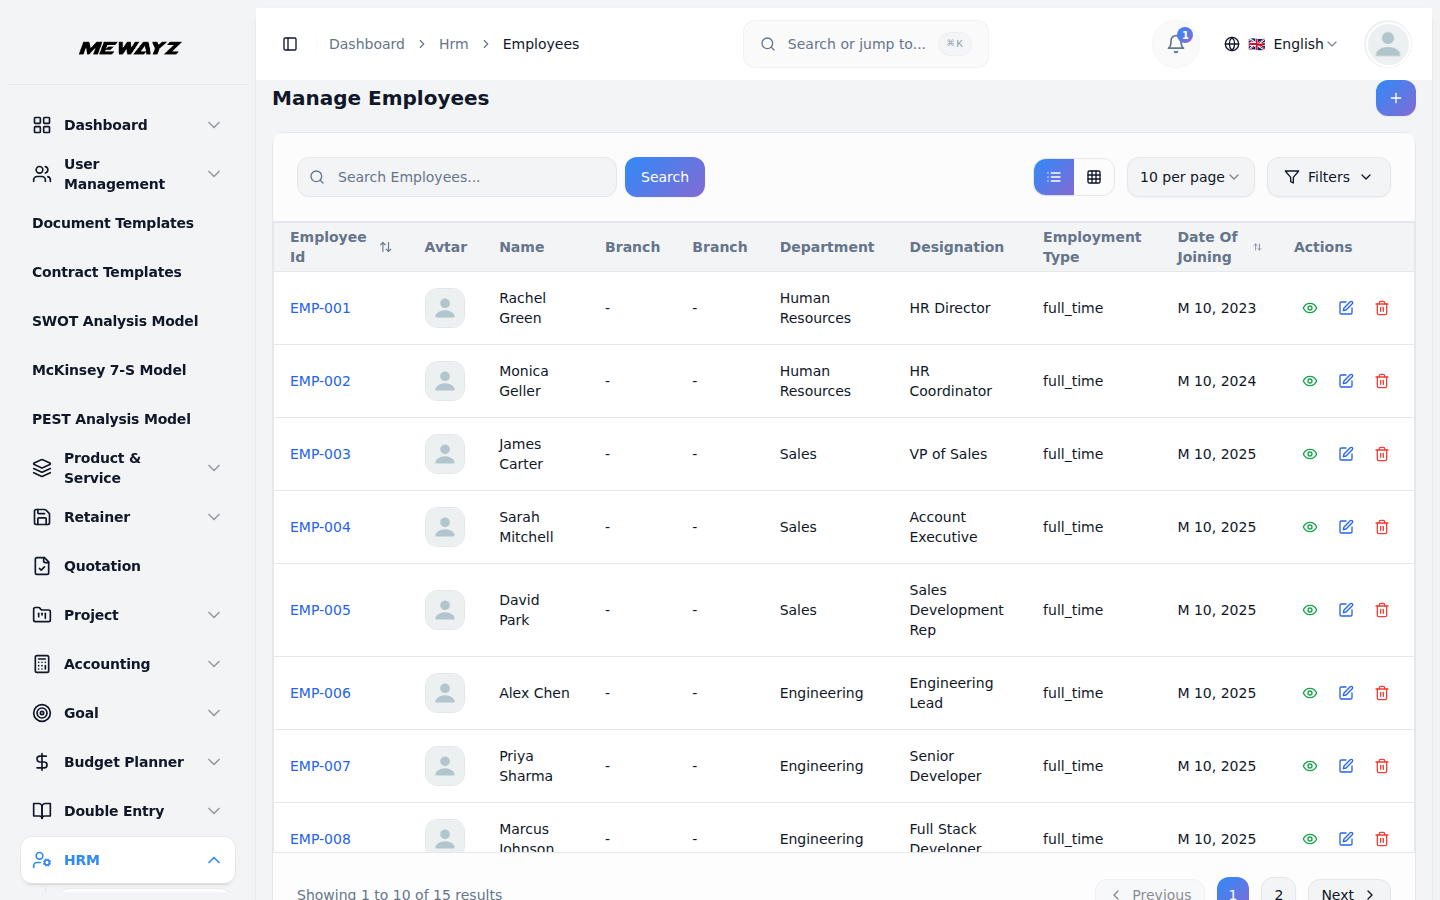Sort the table by Employee Id
Screen dimensions: 1440x900
(387, 246)
